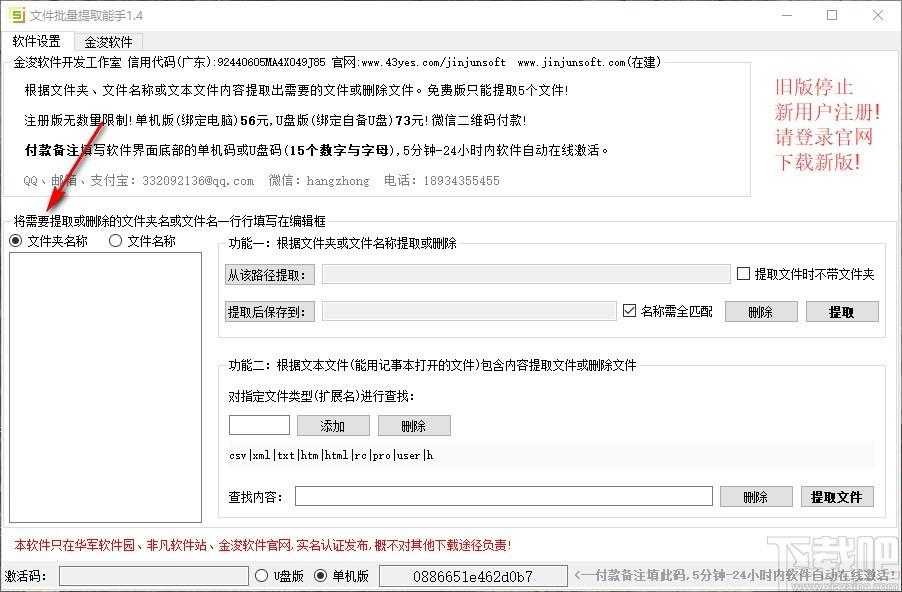The image size is (902, 592).
Task: Click 删除 button beside 提取文件
Action: point(756,497)
